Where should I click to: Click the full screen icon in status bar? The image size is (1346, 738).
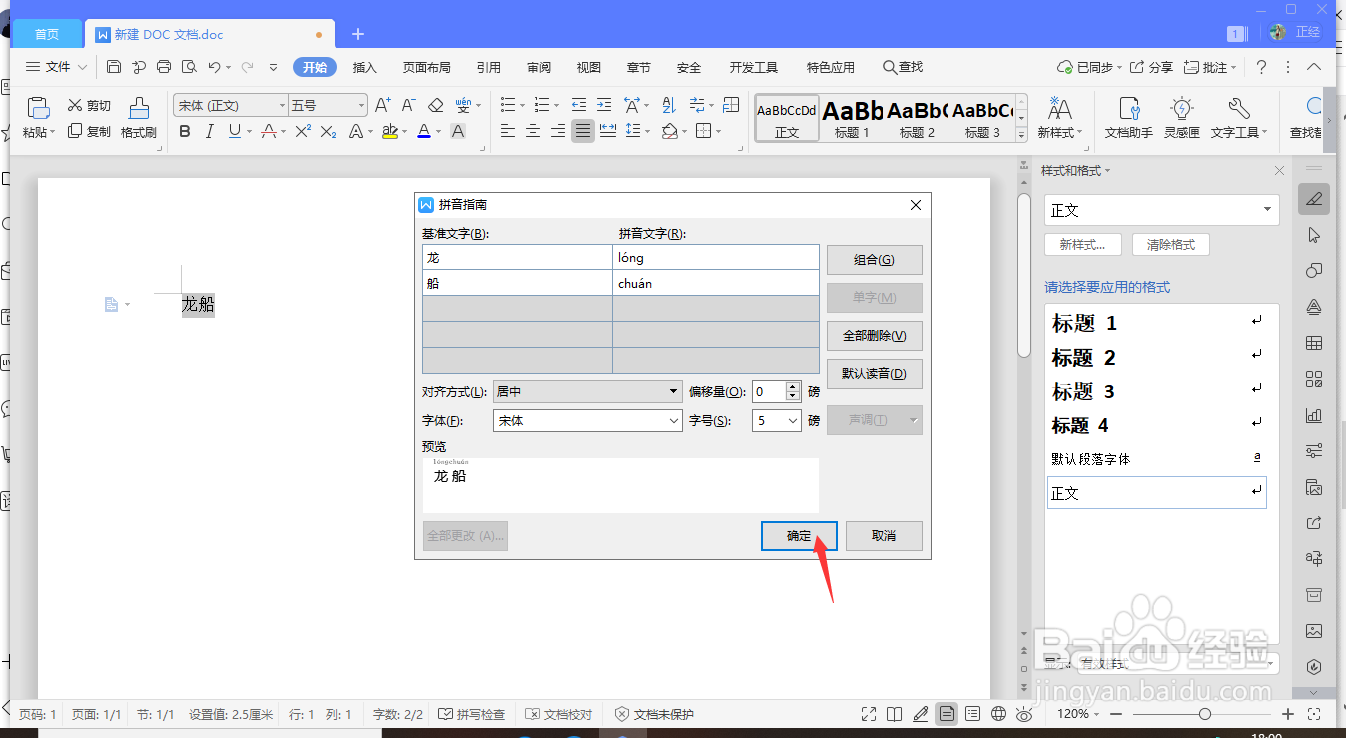(868, 714)
